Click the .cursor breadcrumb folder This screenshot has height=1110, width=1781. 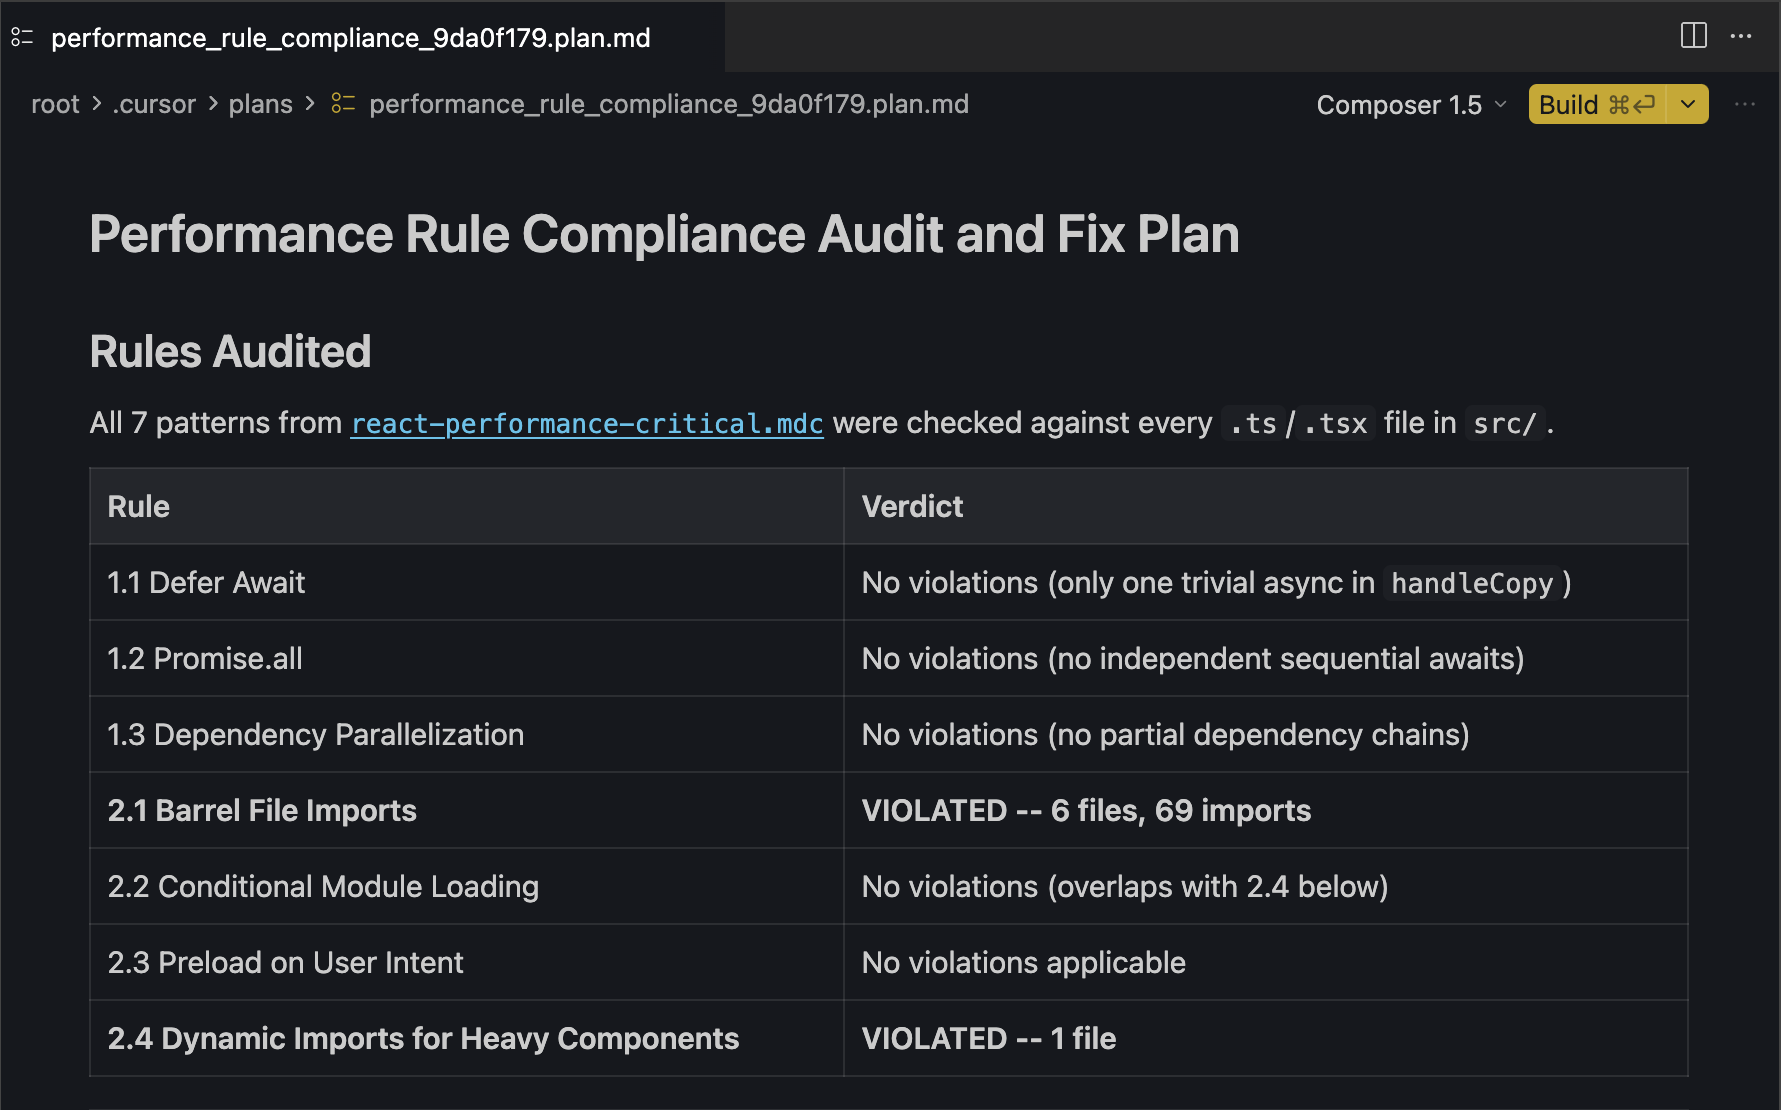(x=154, y=104)
